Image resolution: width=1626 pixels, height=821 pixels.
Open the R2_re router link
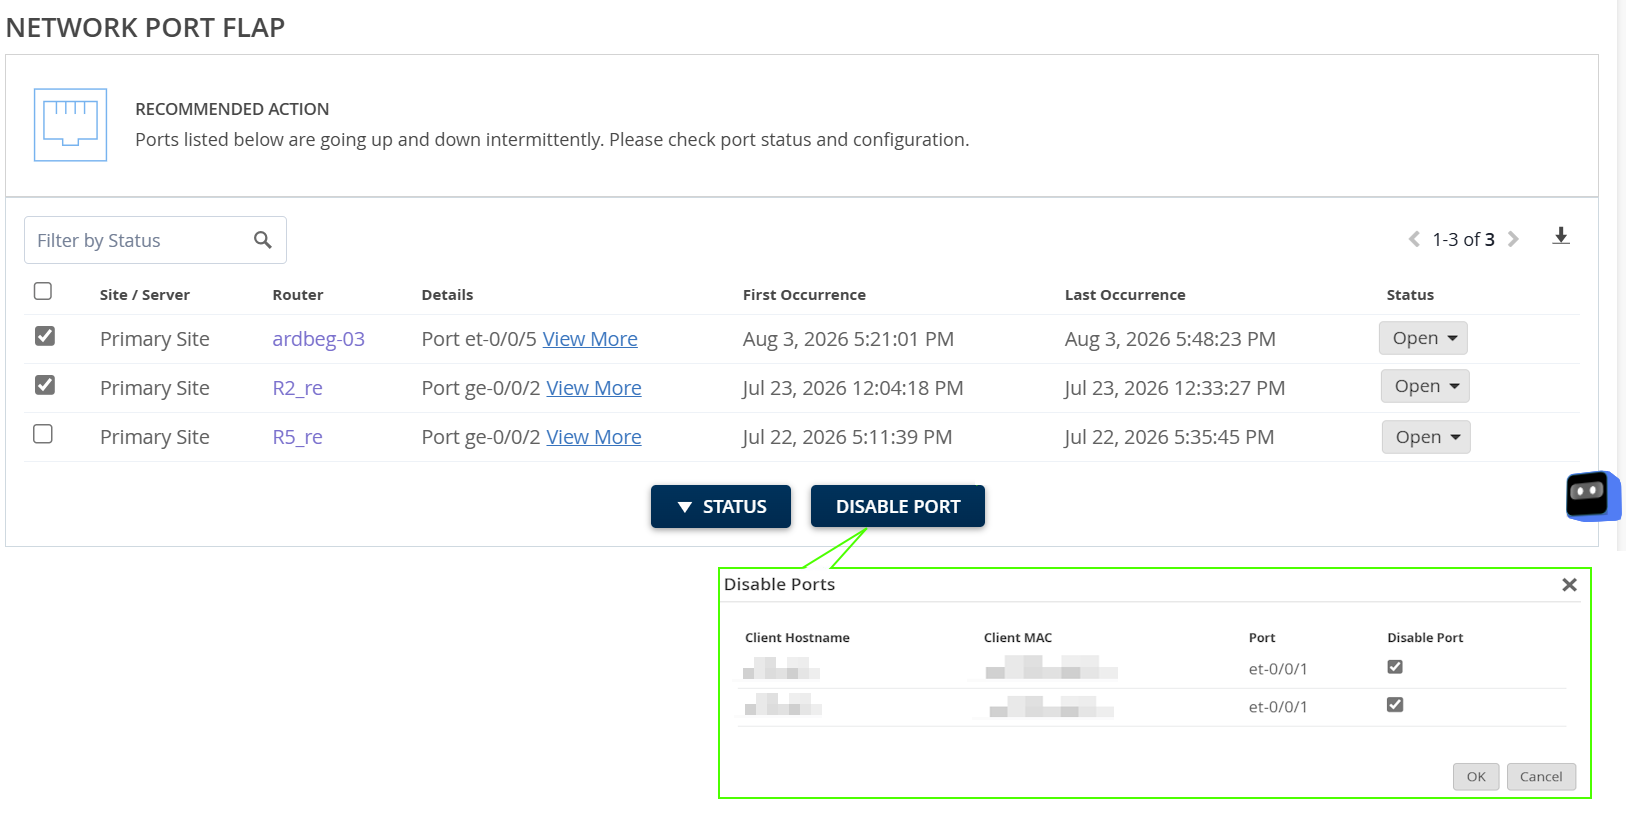click(x=297, y=388)
